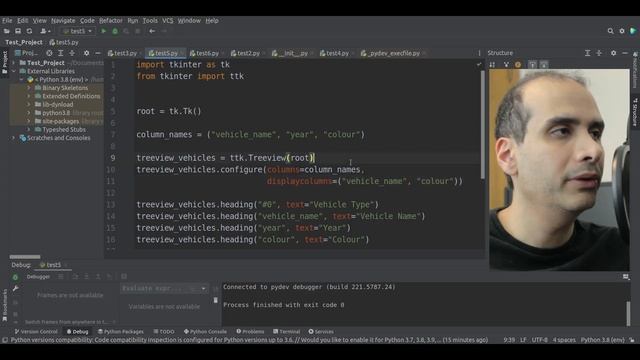This screenshot has width=640, height=360.
Task: Start debugging with the green bug icon
Action: click(x=115, y=31)
